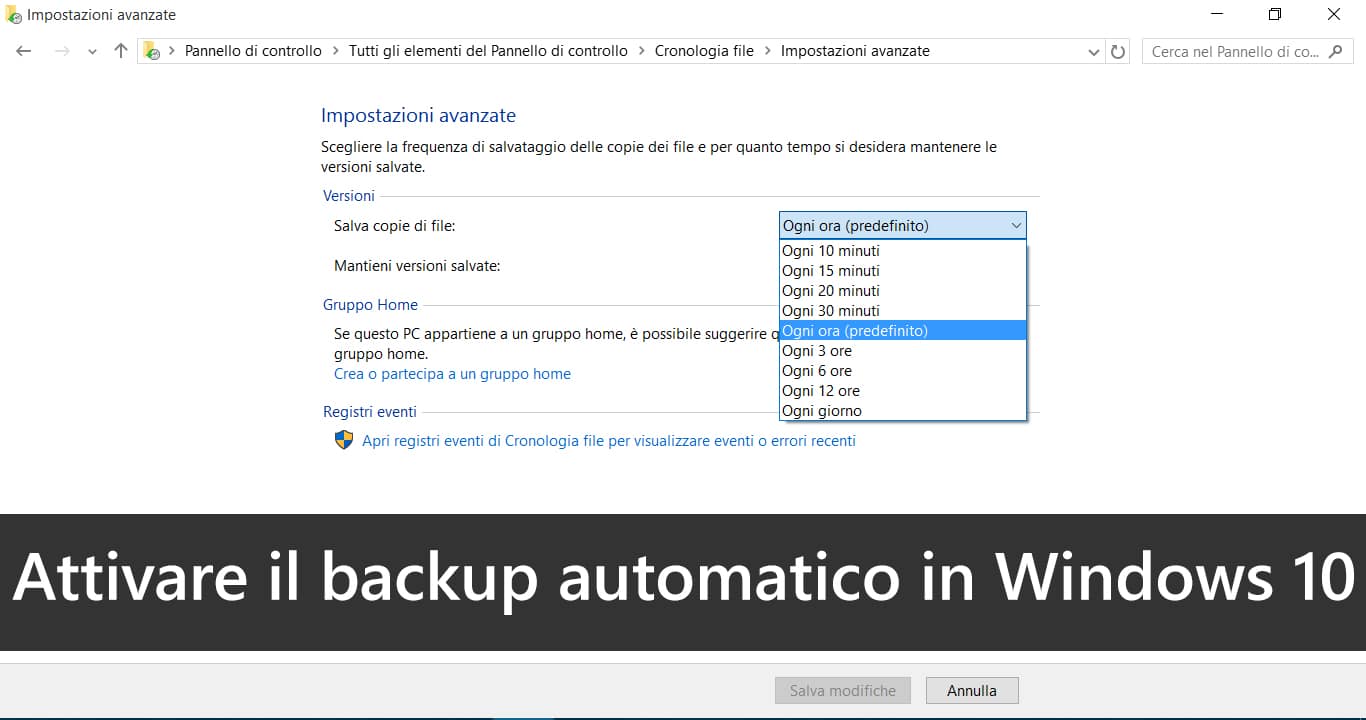
Task: Expand the chevron after Cronologia file breadcrumb
Action: 766,50
